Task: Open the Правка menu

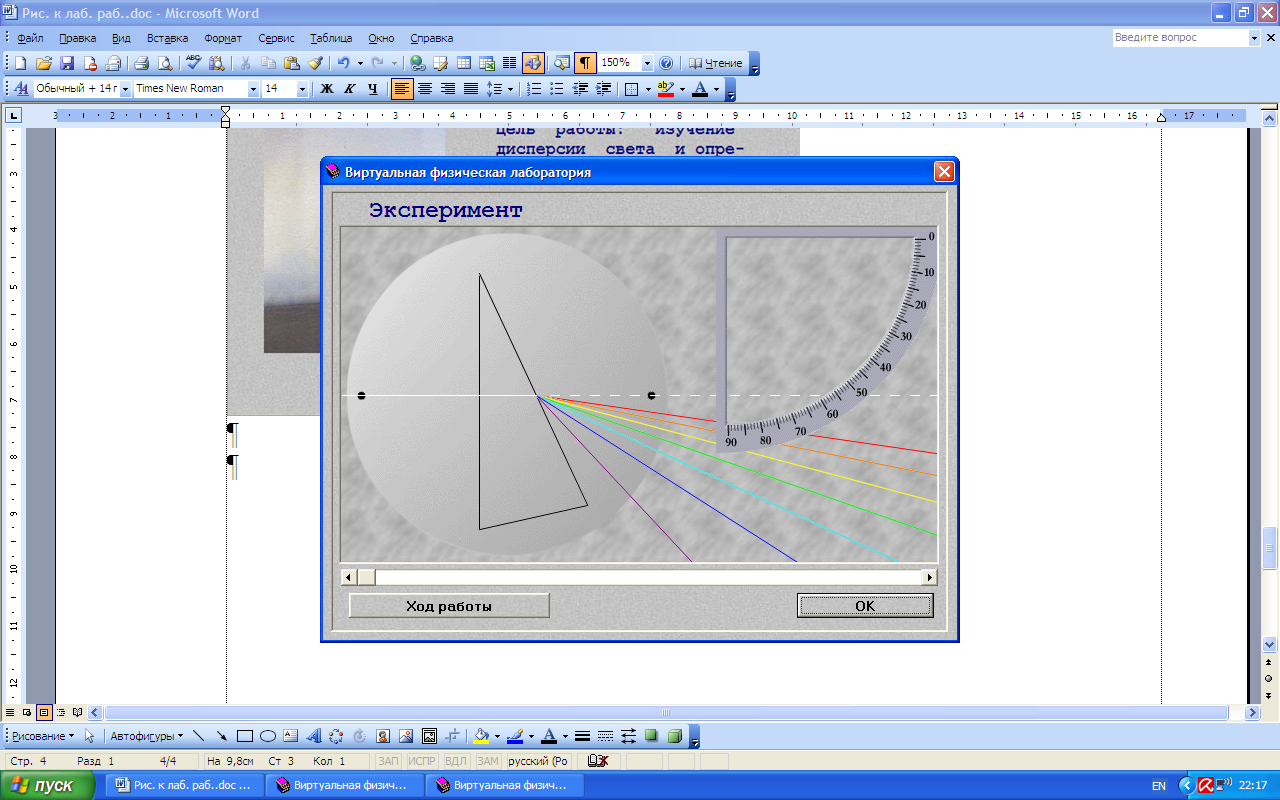Action: [x=77, y=38]
